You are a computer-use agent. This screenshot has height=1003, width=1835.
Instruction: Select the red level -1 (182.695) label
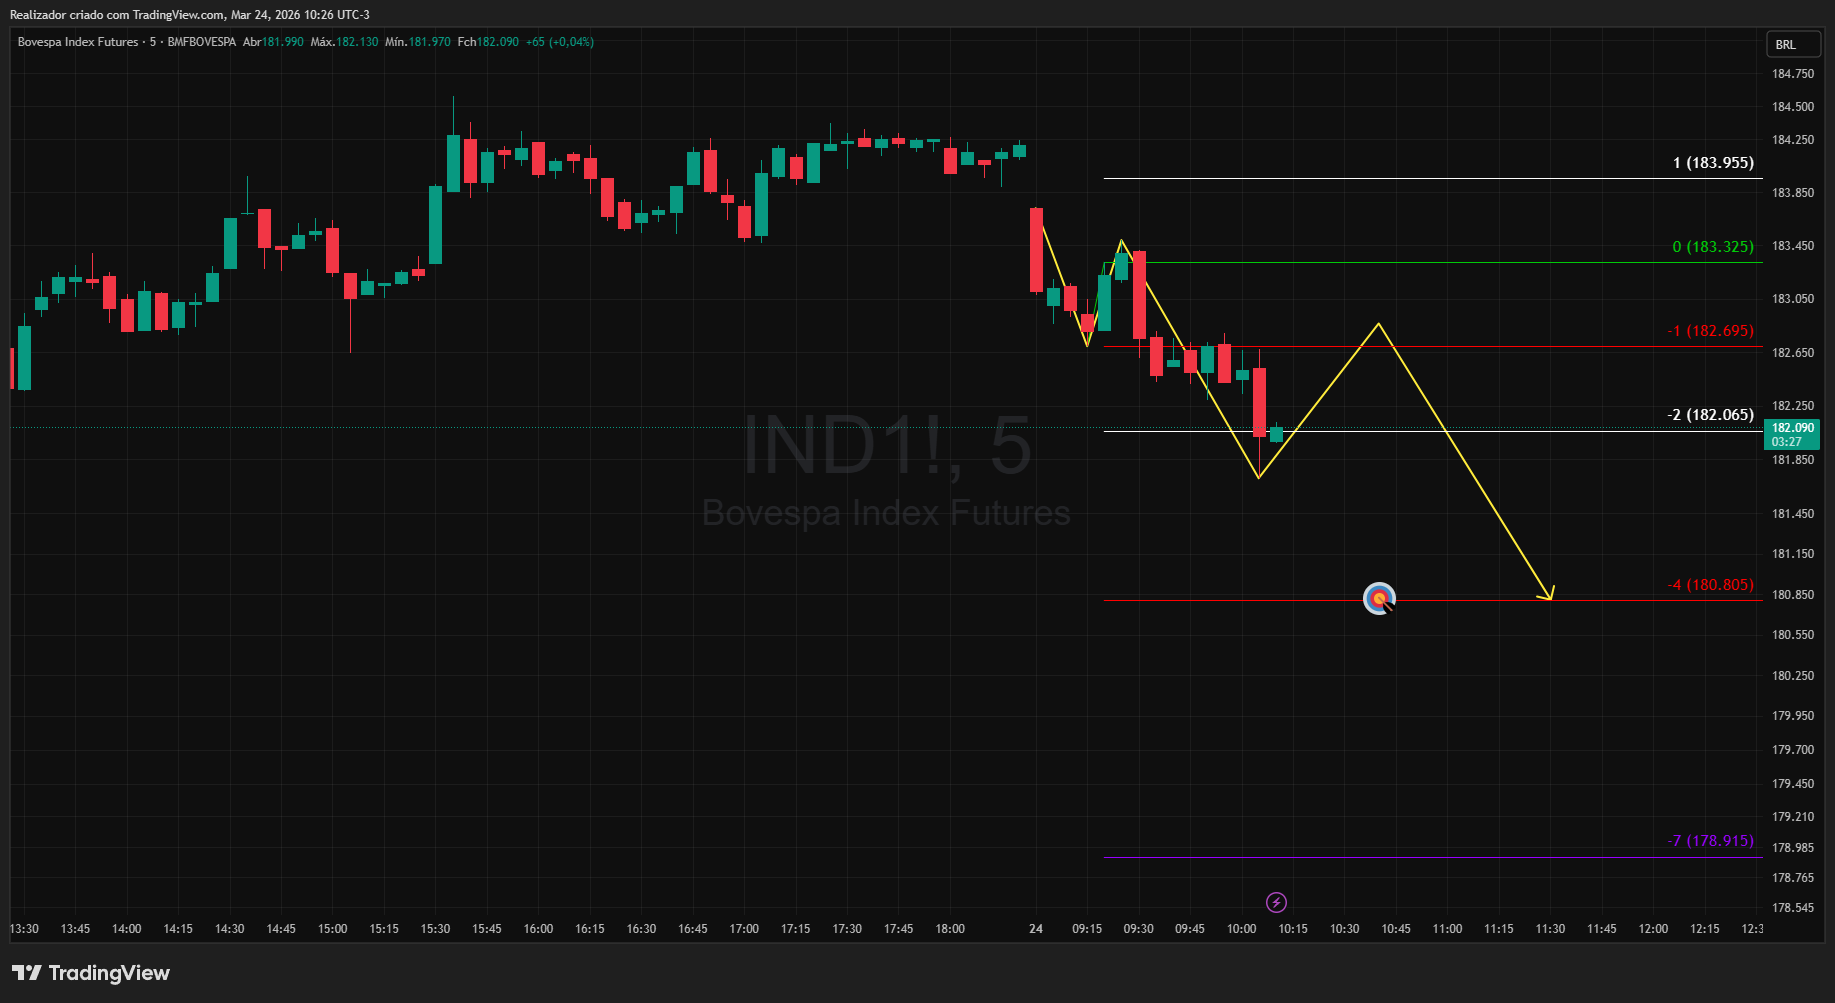tap(1710, 331)
